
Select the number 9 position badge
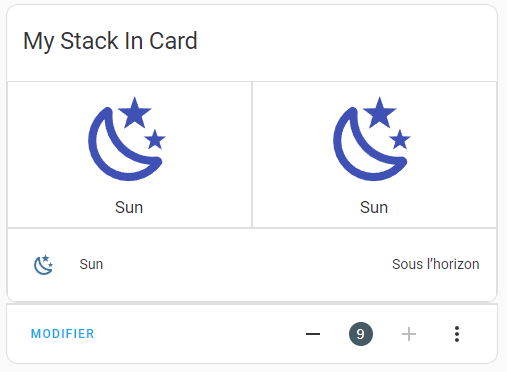pyautogui.click(x=361, y=334)
